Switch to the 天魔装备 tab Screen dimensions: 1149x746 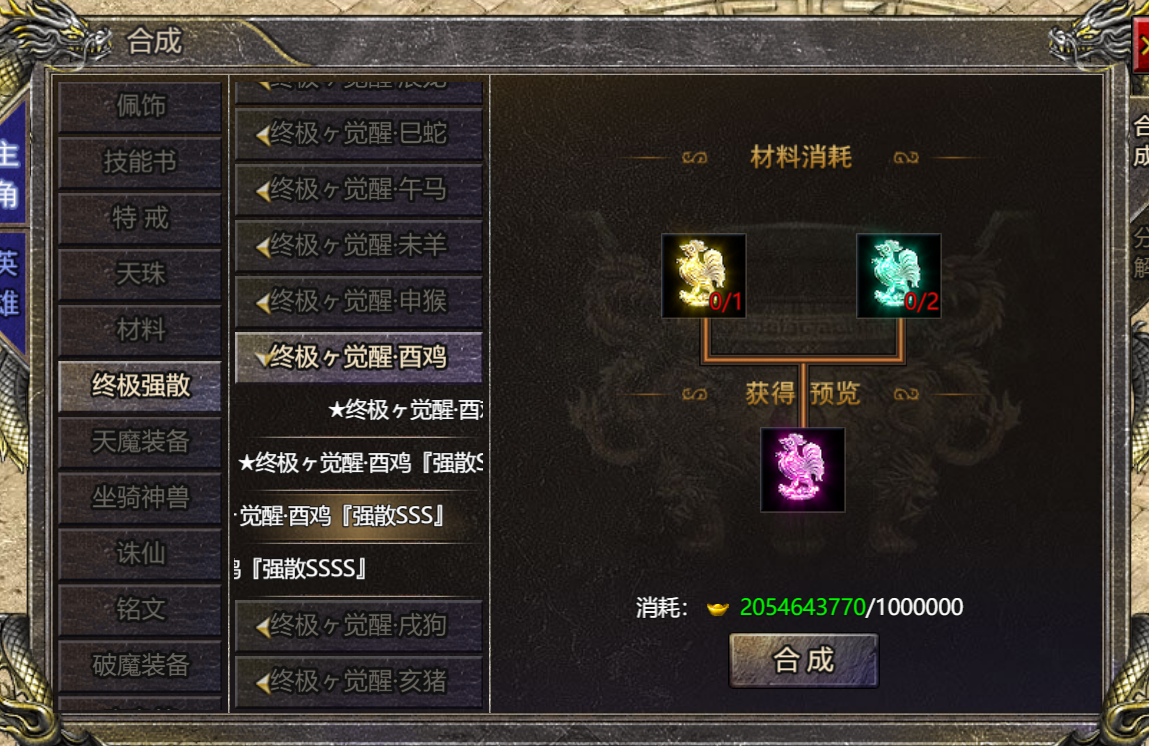tap(140, 442)
